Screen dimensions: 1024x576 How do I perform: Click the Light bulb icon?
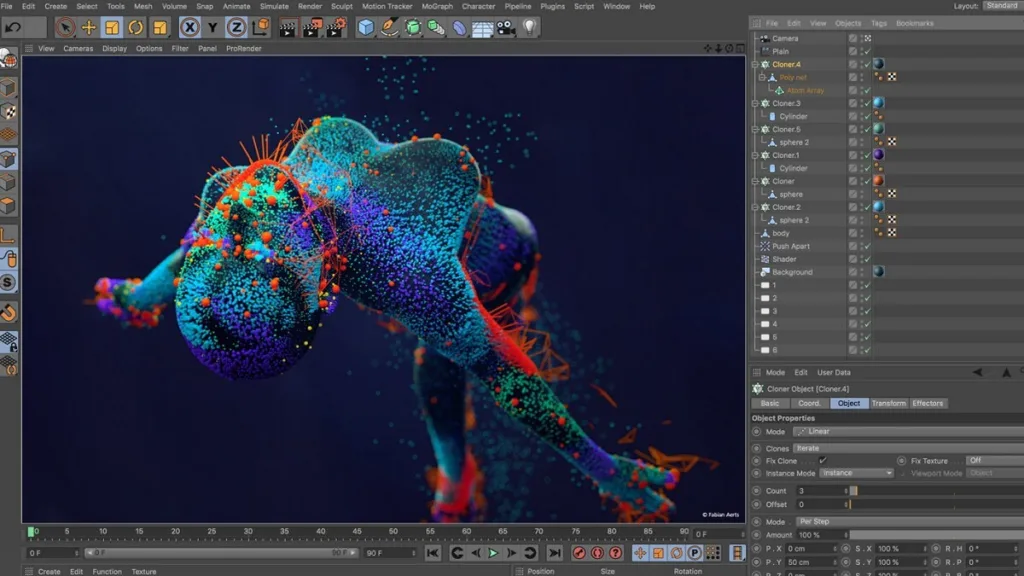pos(529,27)
